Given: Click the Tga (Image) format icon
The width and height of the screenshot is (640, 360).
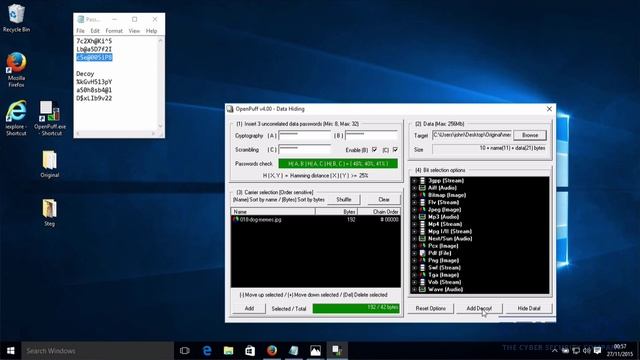Looking at the screenshot, I should click(x=422, y=275).
